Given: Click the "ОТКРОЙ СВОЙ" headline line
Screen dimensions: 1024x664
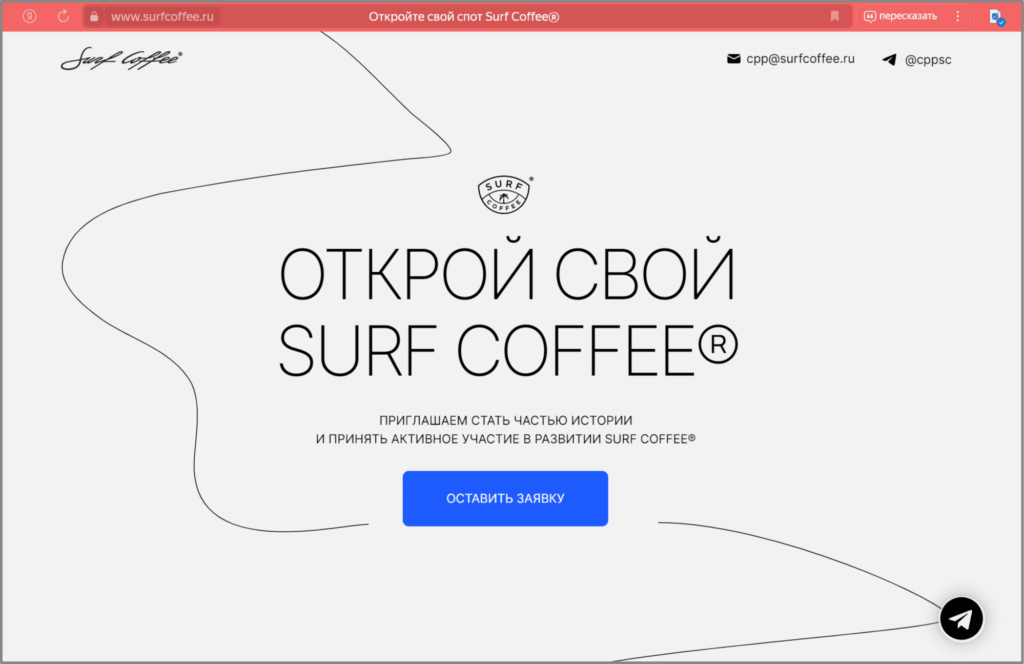Looking at the screenshot, I should click(507, 274).
